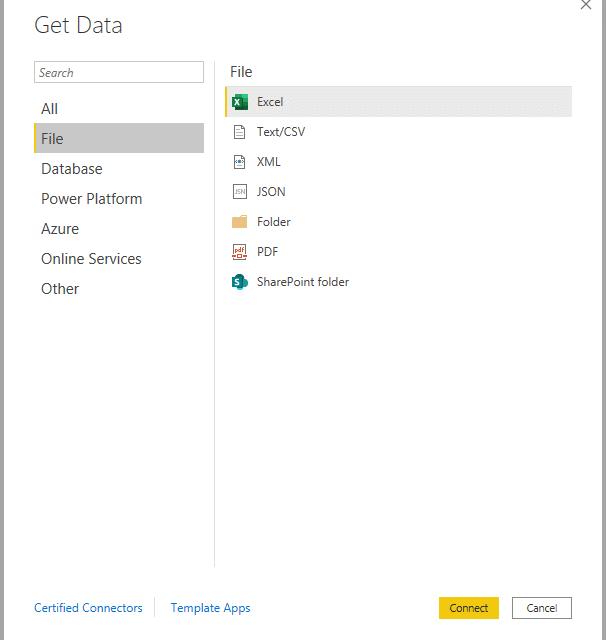The height and width of the screenshot is (640, 606).
Task: Show Power Platform connectors
Action: pyautogui.click(x=91, y=199)
